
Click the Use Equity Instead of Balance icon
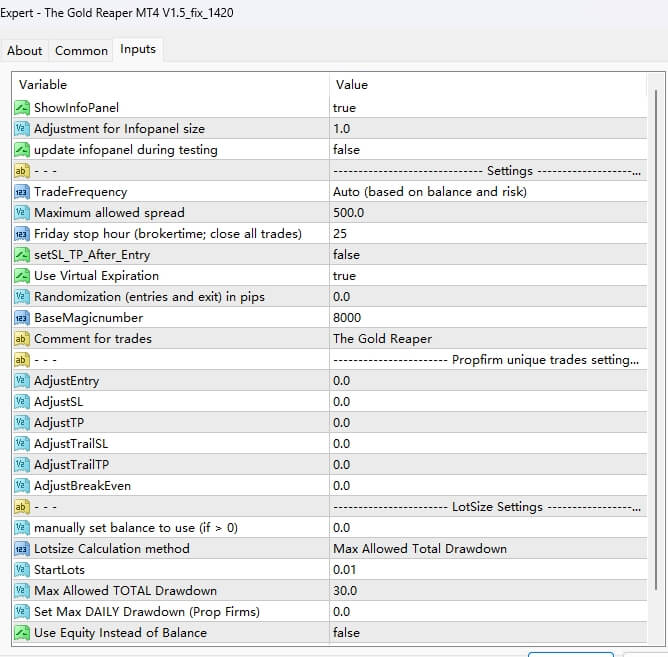[x=22, y=633]
